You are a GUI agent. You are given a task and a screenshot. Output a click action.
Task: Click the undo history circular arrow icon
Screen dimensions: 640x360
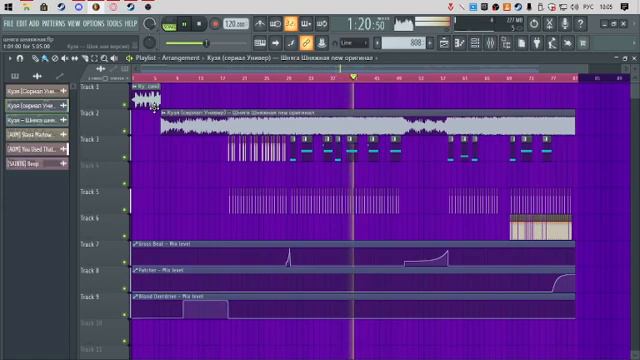coord(534,24)
